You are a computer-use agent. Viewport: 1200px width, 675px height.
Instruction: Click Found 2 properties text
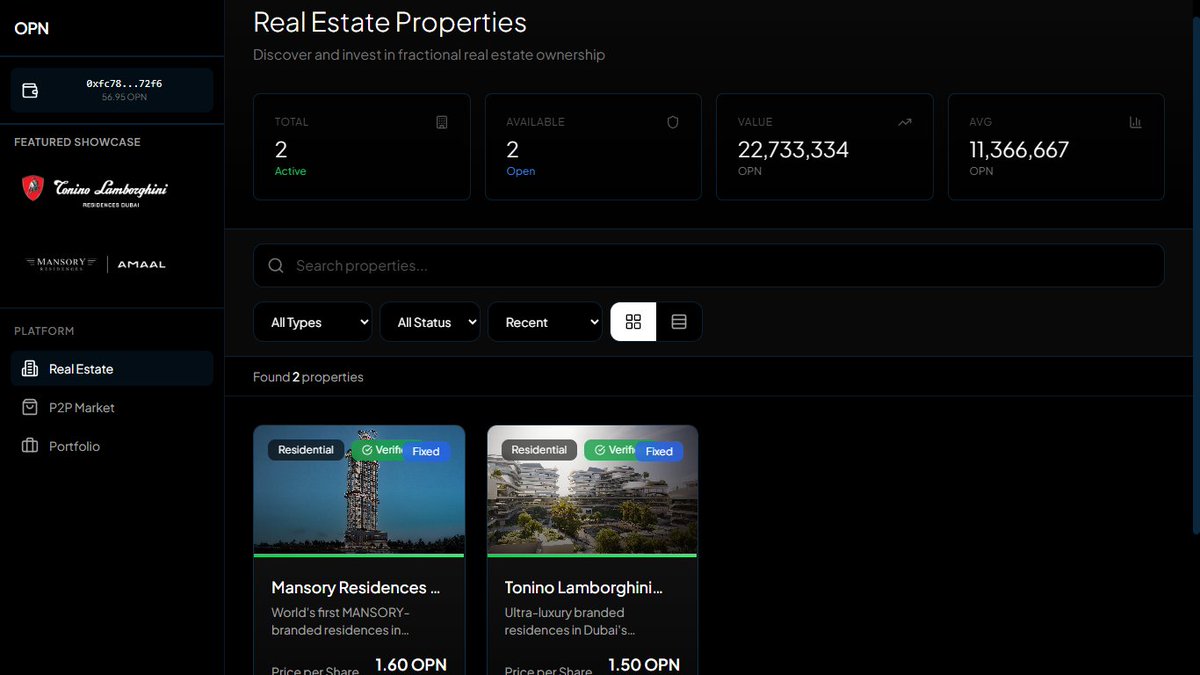(308, 377)
